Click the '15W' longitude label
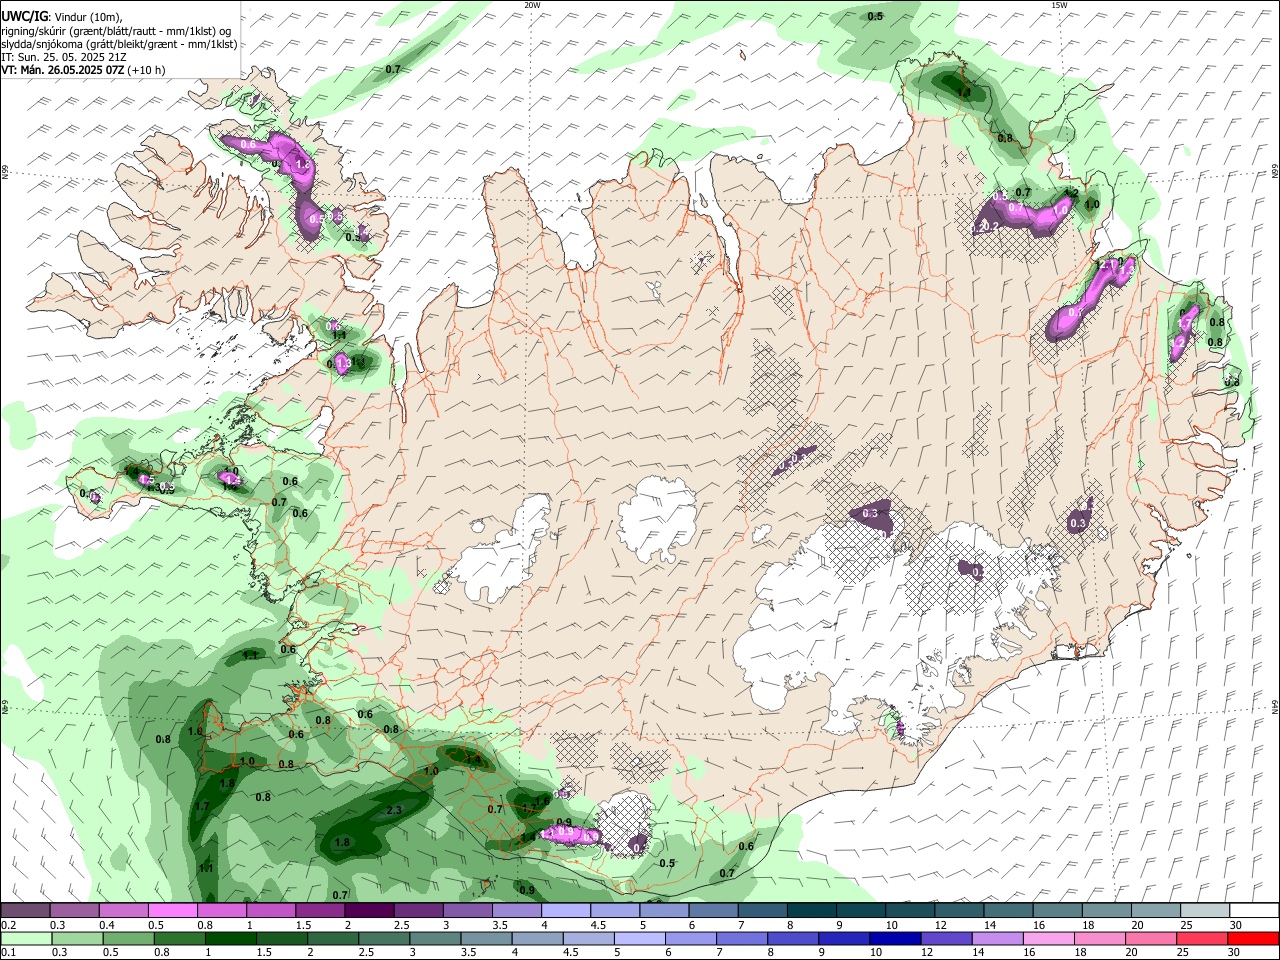This screenshot has width=1280, height=960. (1059, 5)
